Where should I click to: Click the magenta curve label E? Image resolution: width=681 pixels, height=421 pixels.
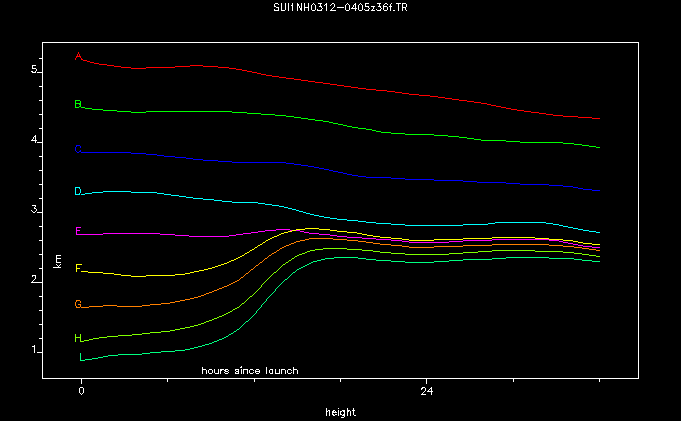click(78, 231)
